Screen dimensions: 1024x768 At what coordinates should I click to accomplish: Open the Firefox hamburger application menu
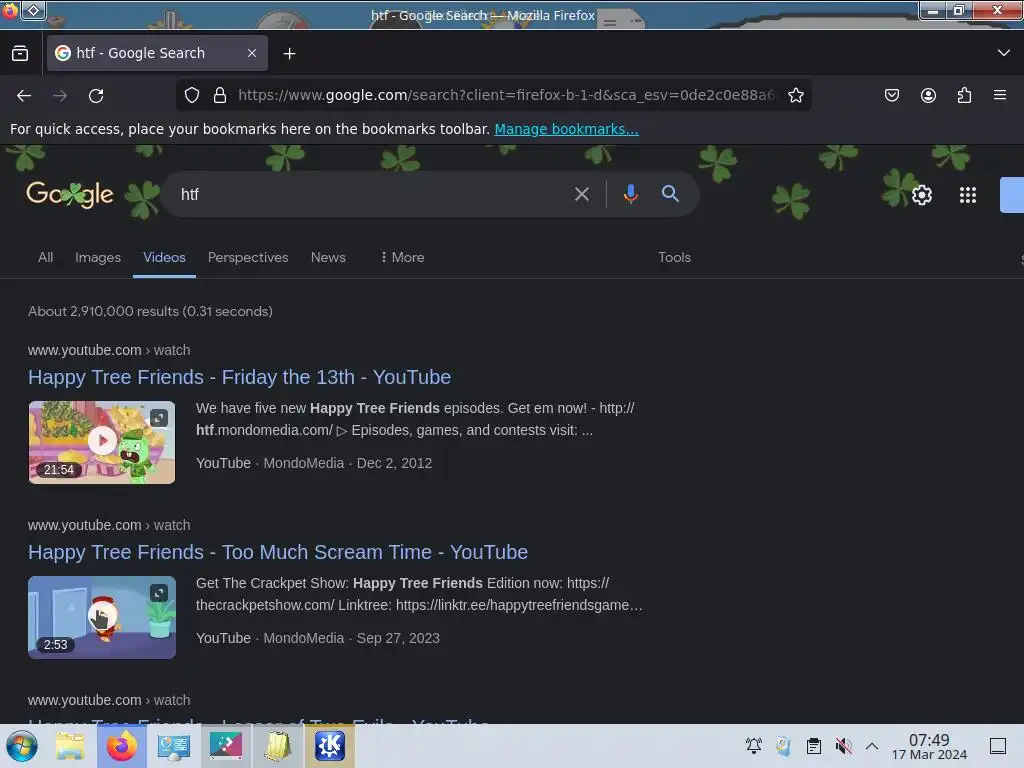pos(1000,95)
